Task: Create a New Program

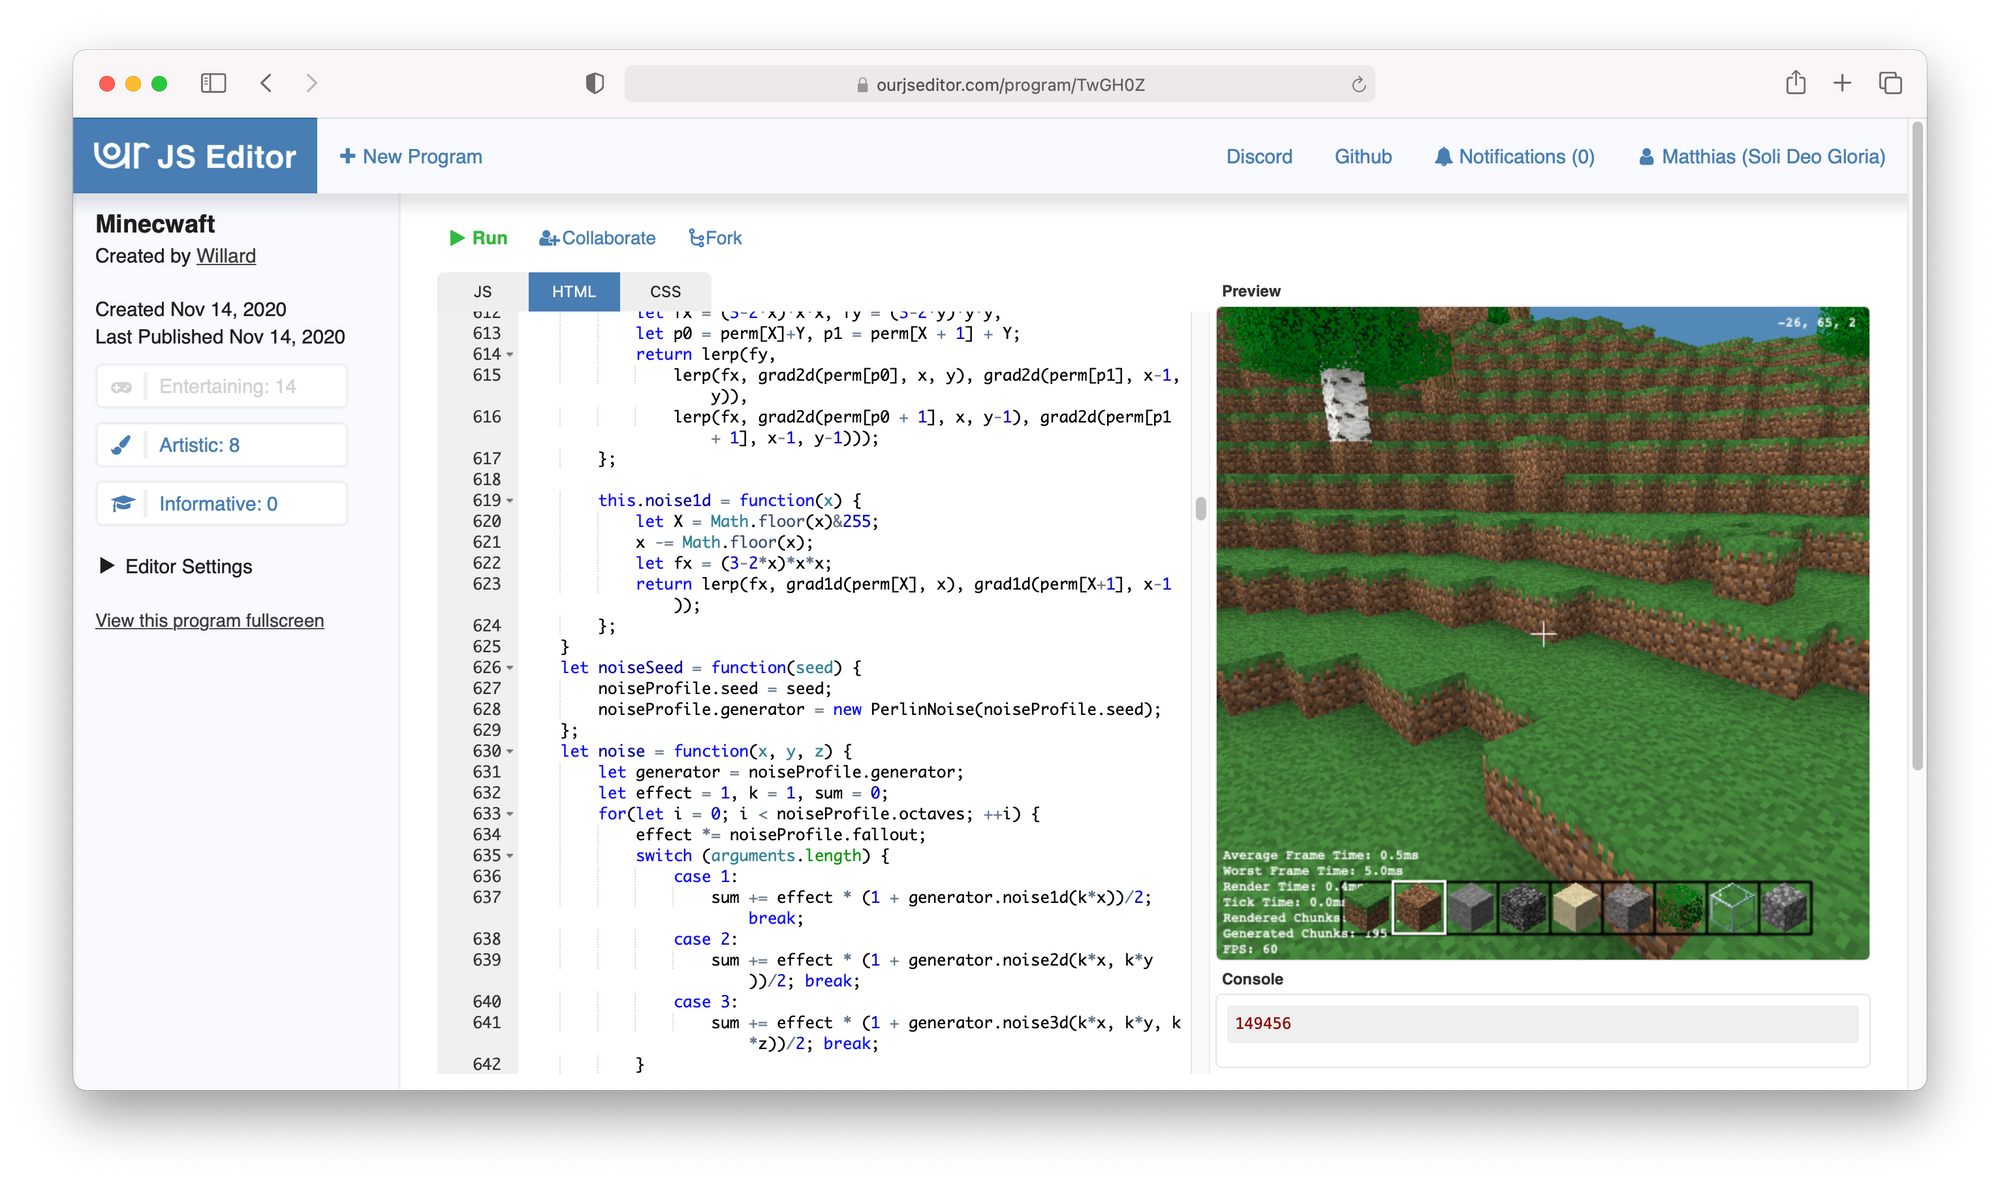Action: pos(411,156)
